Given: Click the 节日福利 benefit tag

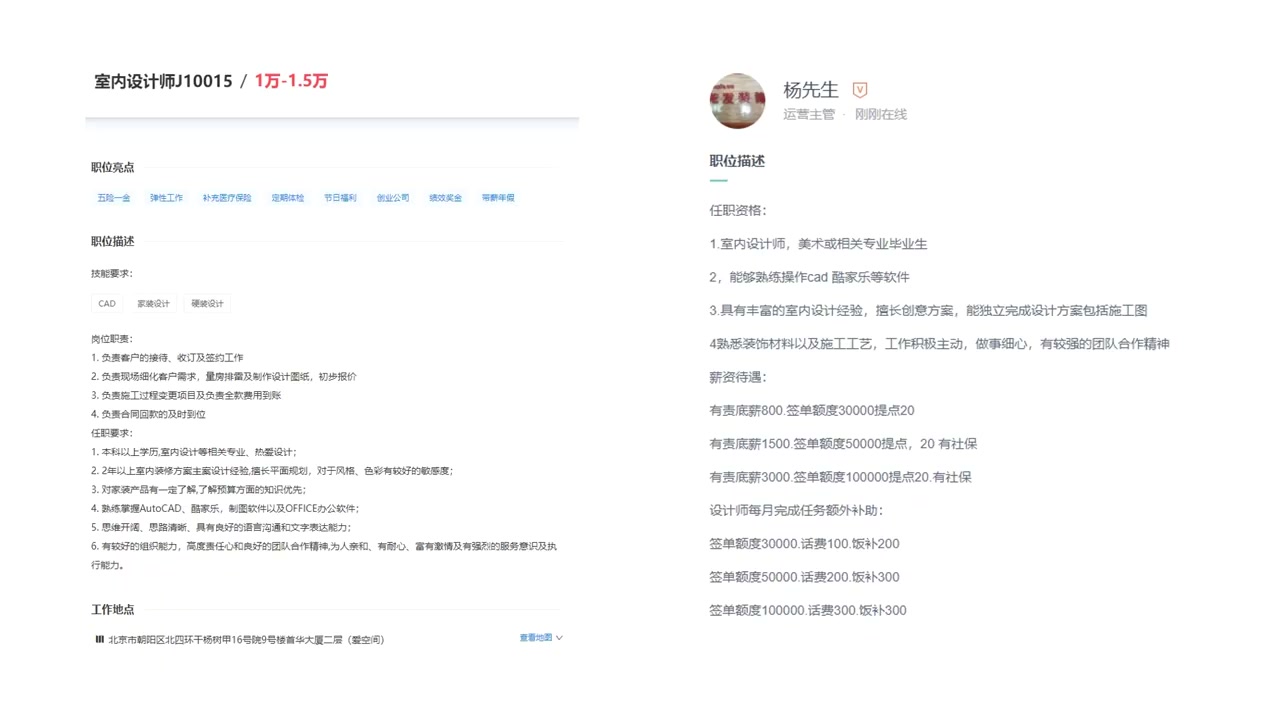Looking at the screenshot, I should tap(340, 198).
